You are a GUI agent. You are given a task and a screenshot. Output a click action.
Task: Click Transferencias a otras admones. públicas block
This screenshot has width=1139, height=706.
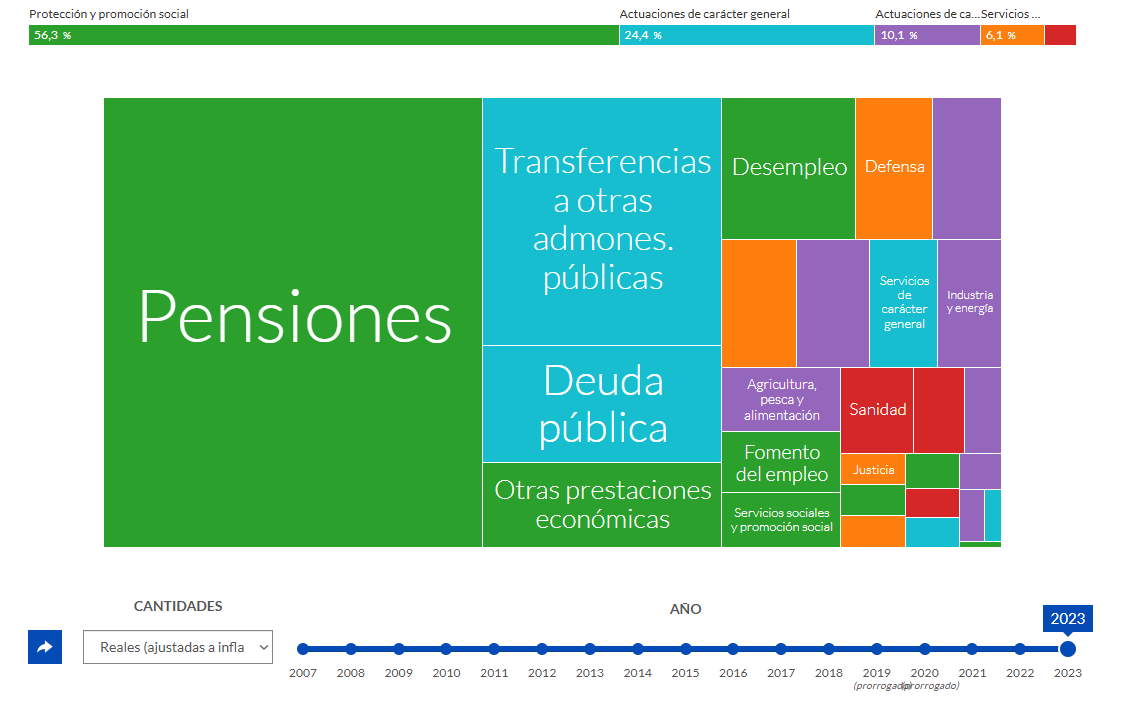tap(602, 222)
